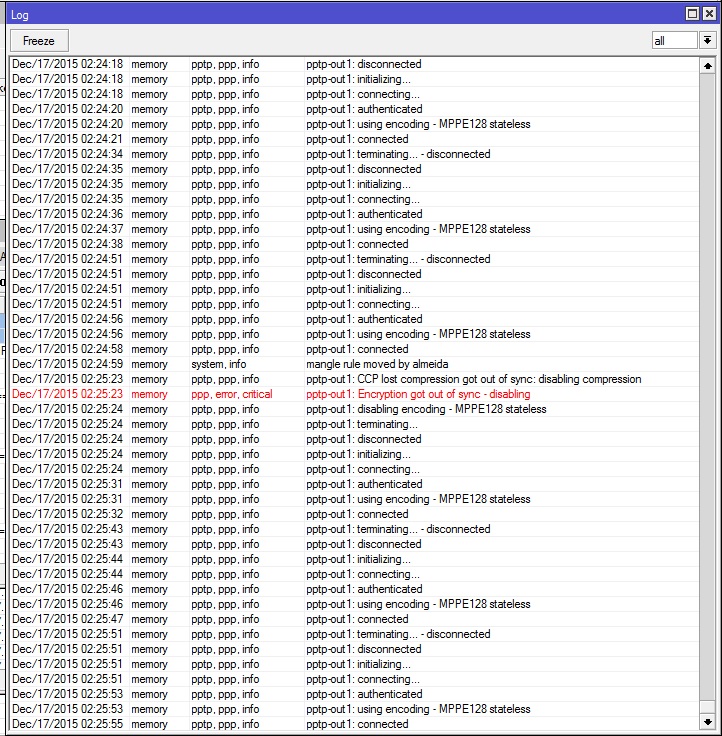Close the Log window
Screen dimensions: 722x736
(x=709, y=14)
